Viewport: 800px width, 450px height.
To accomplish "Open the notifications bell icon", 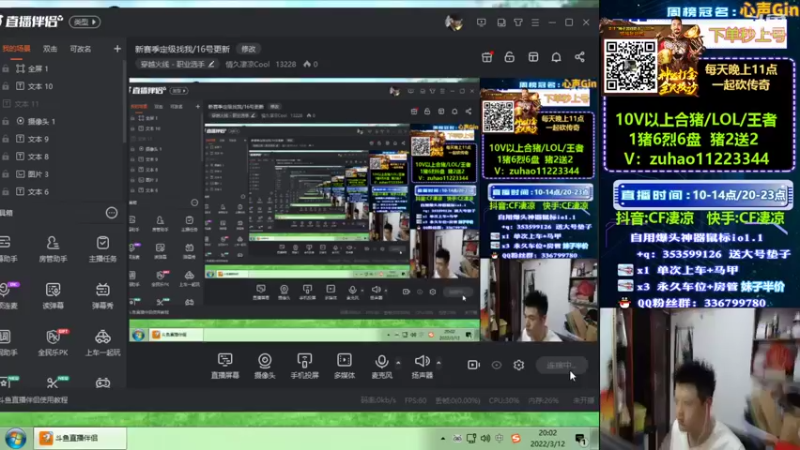I will (x=556, y=57).
